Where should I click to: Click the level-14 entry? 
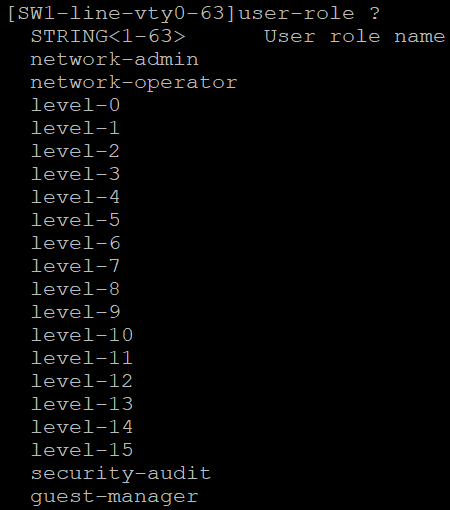click(x=82, y=427)
